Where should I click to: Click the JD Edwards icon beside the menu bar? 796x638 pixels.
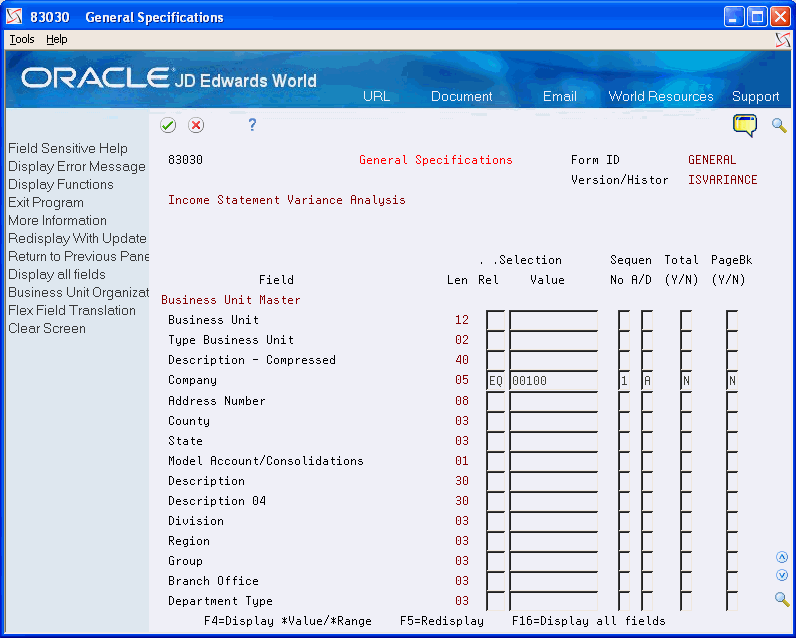(x=783, y=40)
